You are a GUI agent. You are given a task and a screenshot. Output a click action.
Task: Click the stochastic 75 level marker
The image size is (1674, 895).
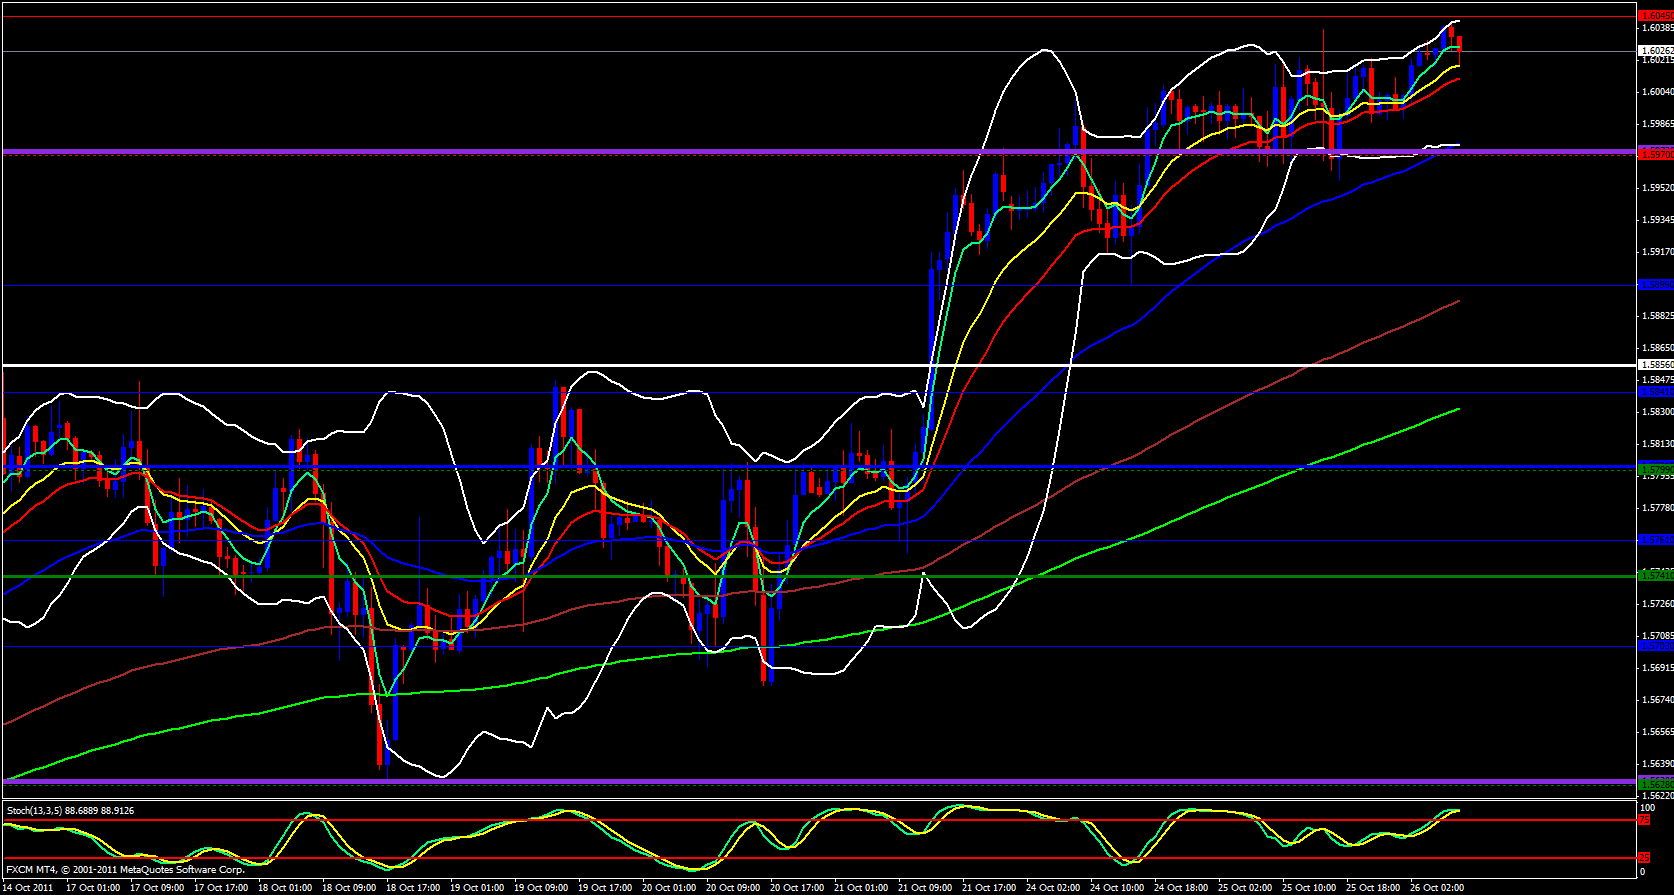1643,820
